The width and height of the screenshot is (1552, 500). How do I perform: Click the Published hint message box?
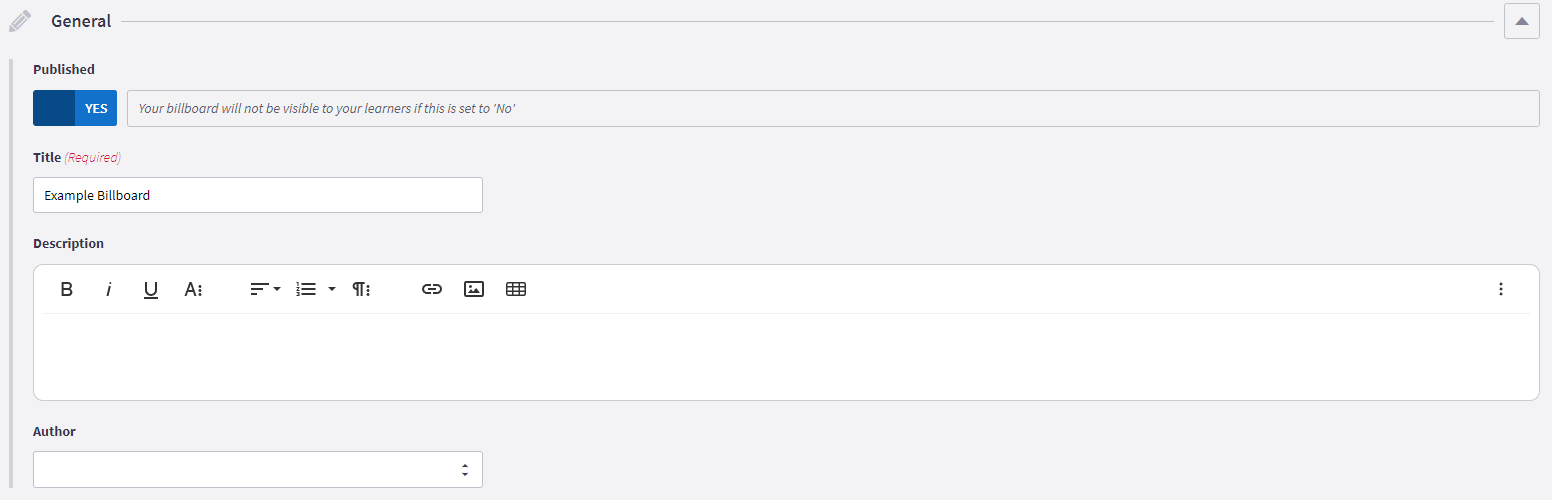point(833,108)
